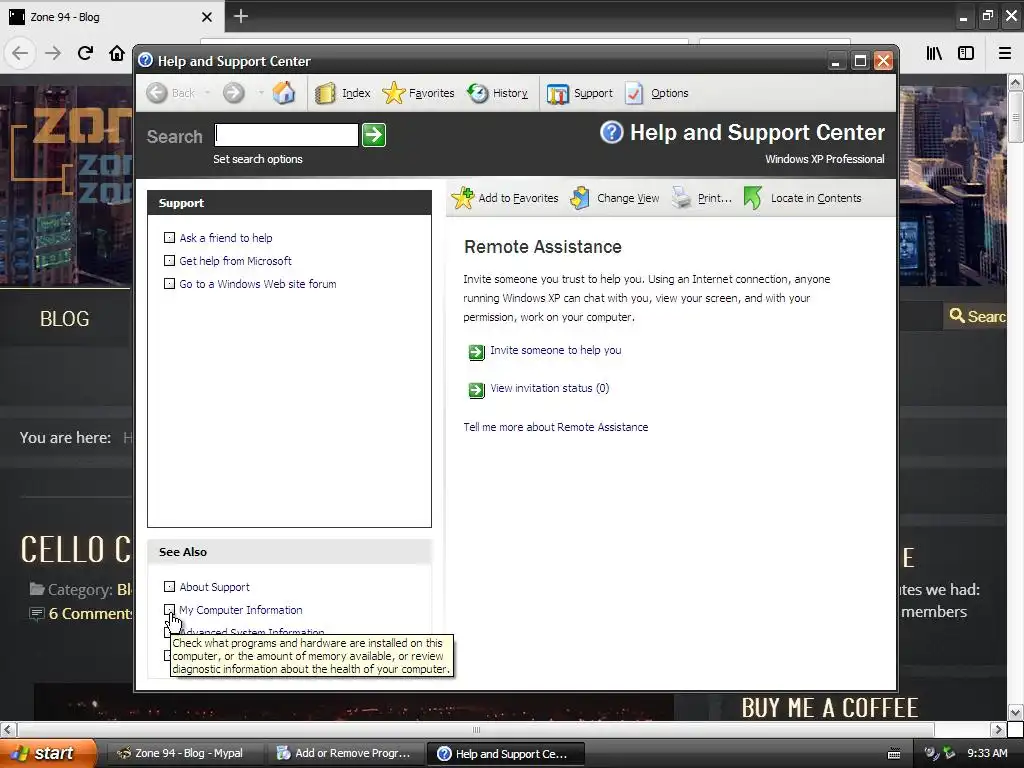Image resolution: width=1024 pixels, height=768 pixels.
Task: Click View invitation status arrow icon
Action: (x=477, y=391)
